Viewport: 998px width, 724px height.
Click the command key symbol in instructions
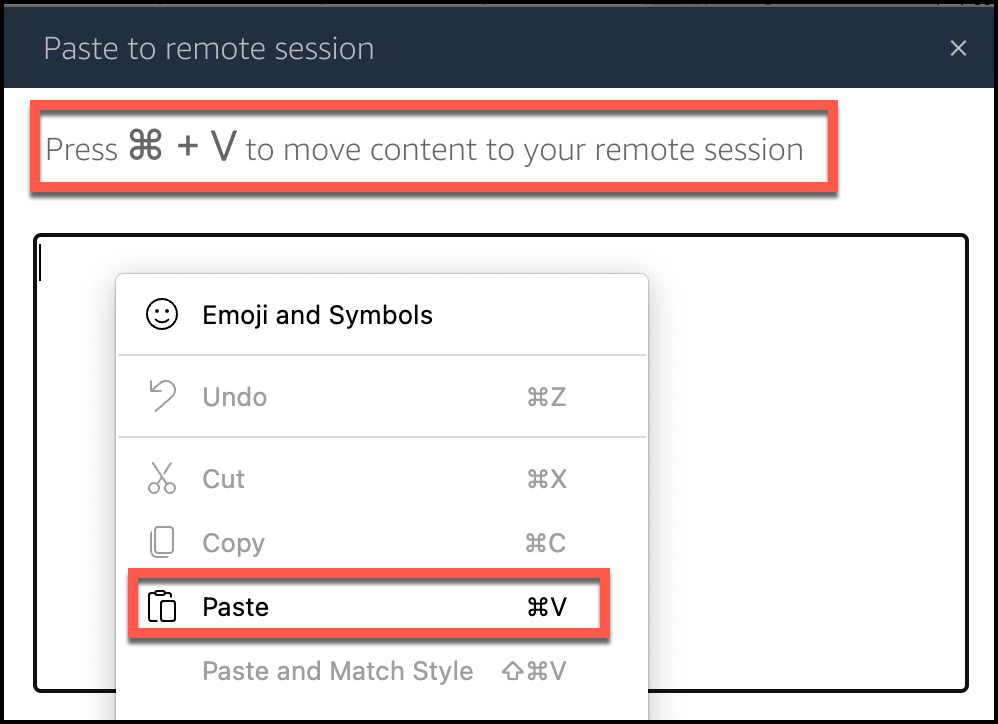tap(146, 145)
